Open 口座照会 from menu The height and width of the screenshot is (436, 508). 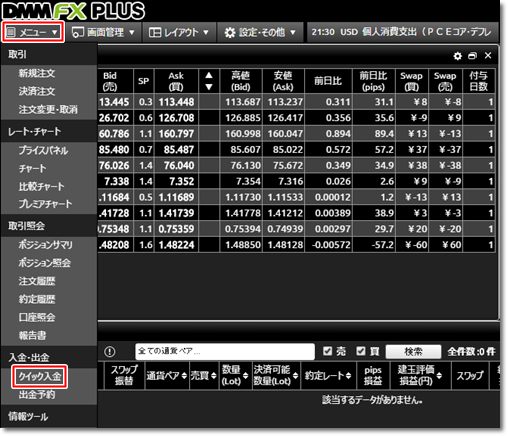click(37, 317)
